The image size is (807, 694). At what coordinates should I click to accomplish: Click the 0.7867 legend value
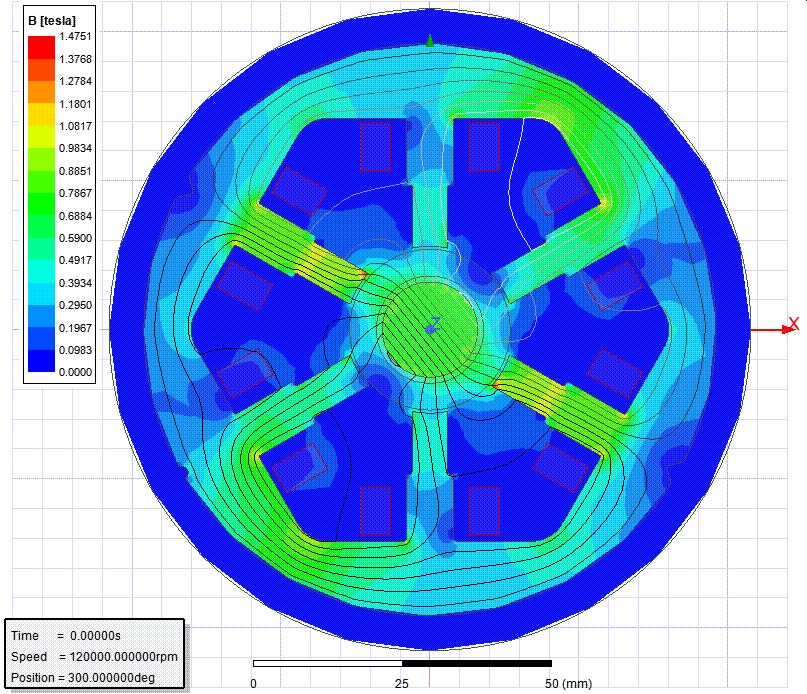[x=75, y=193]
